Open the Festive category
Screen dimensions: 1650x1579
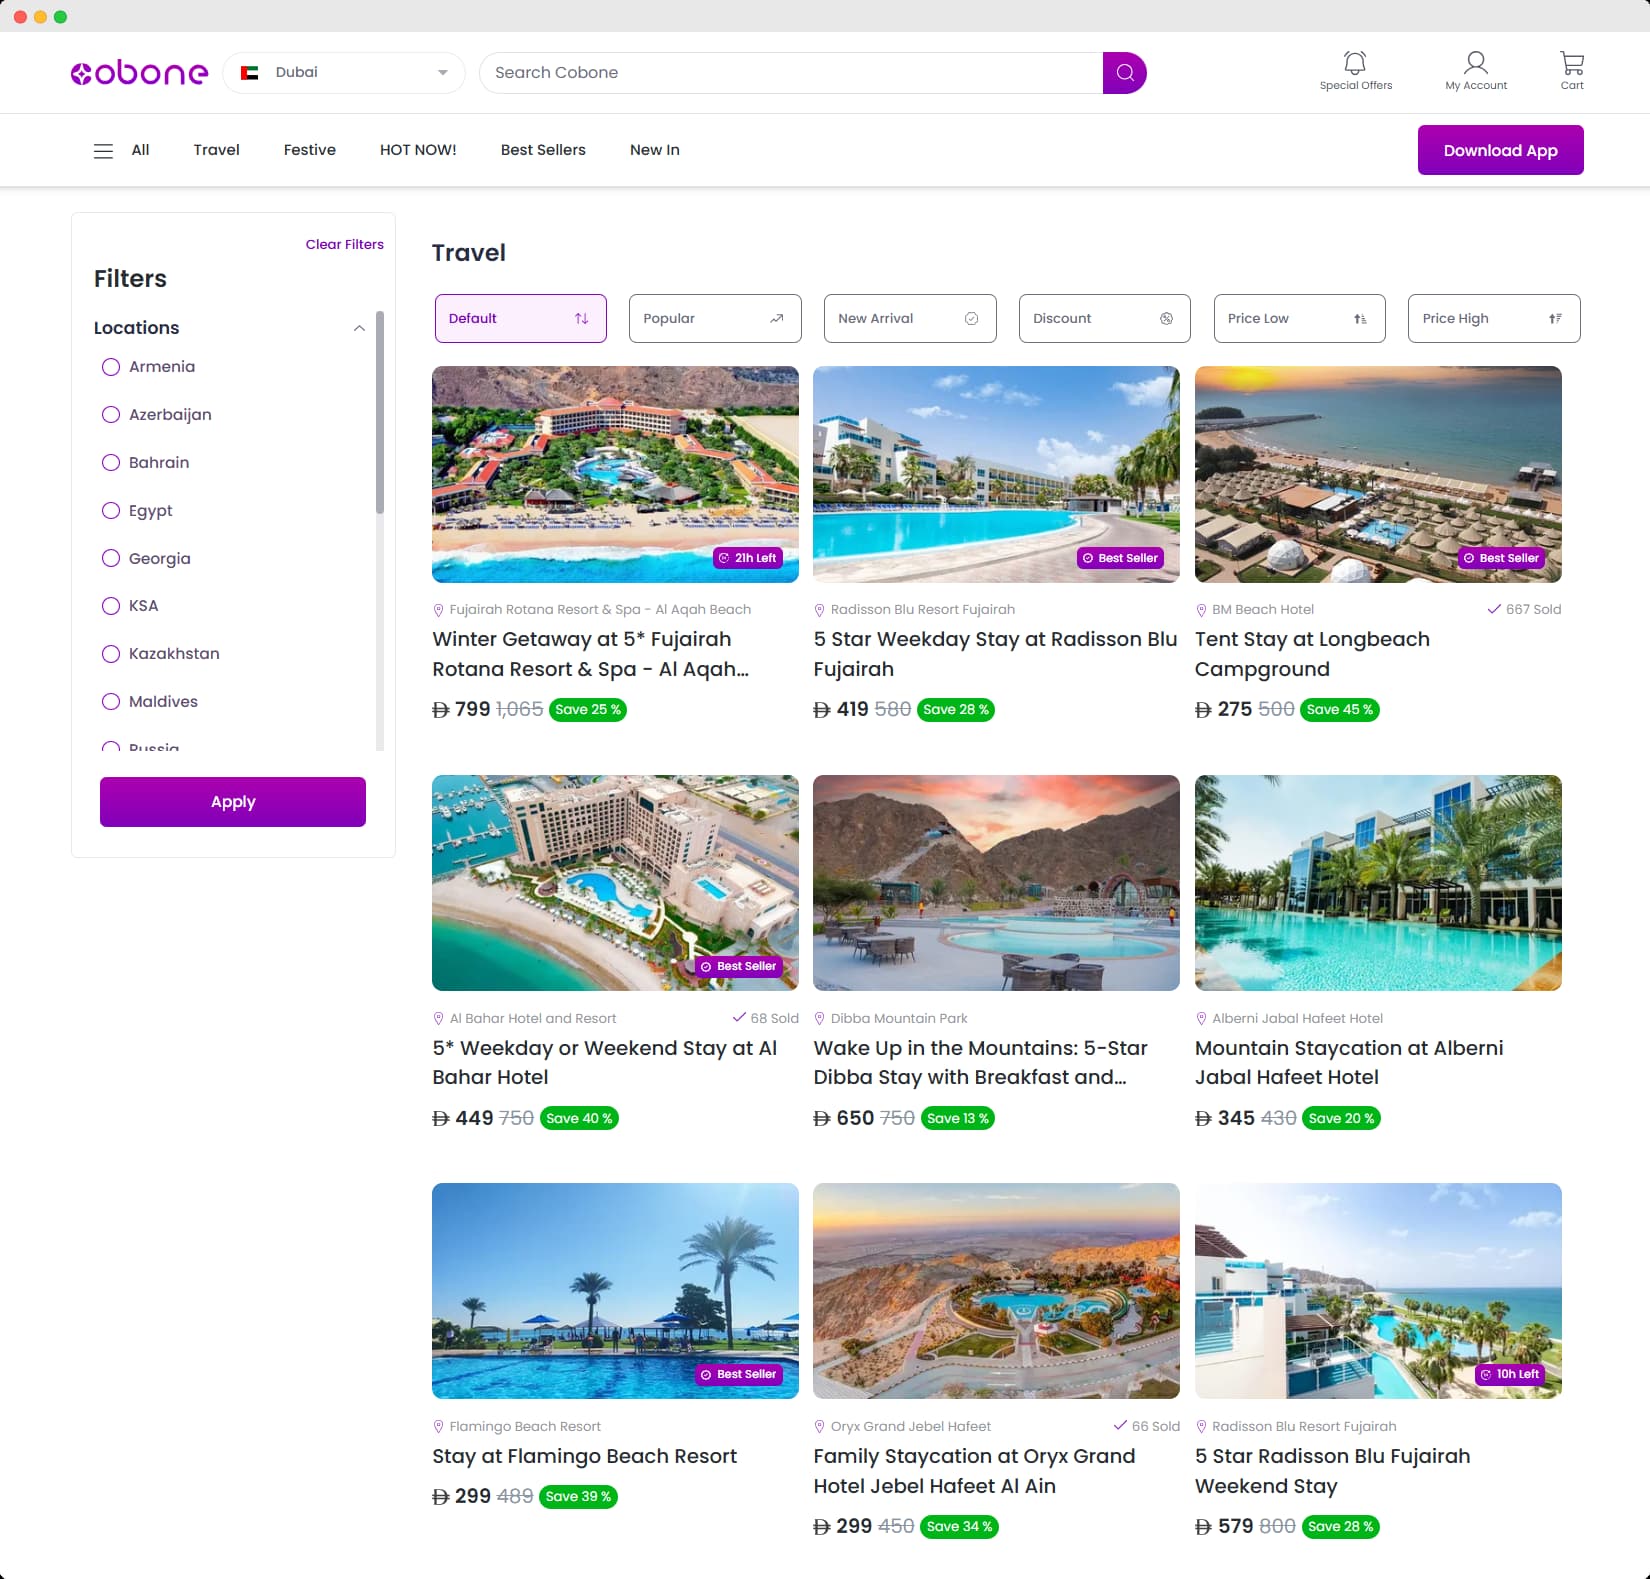point(309,150)
